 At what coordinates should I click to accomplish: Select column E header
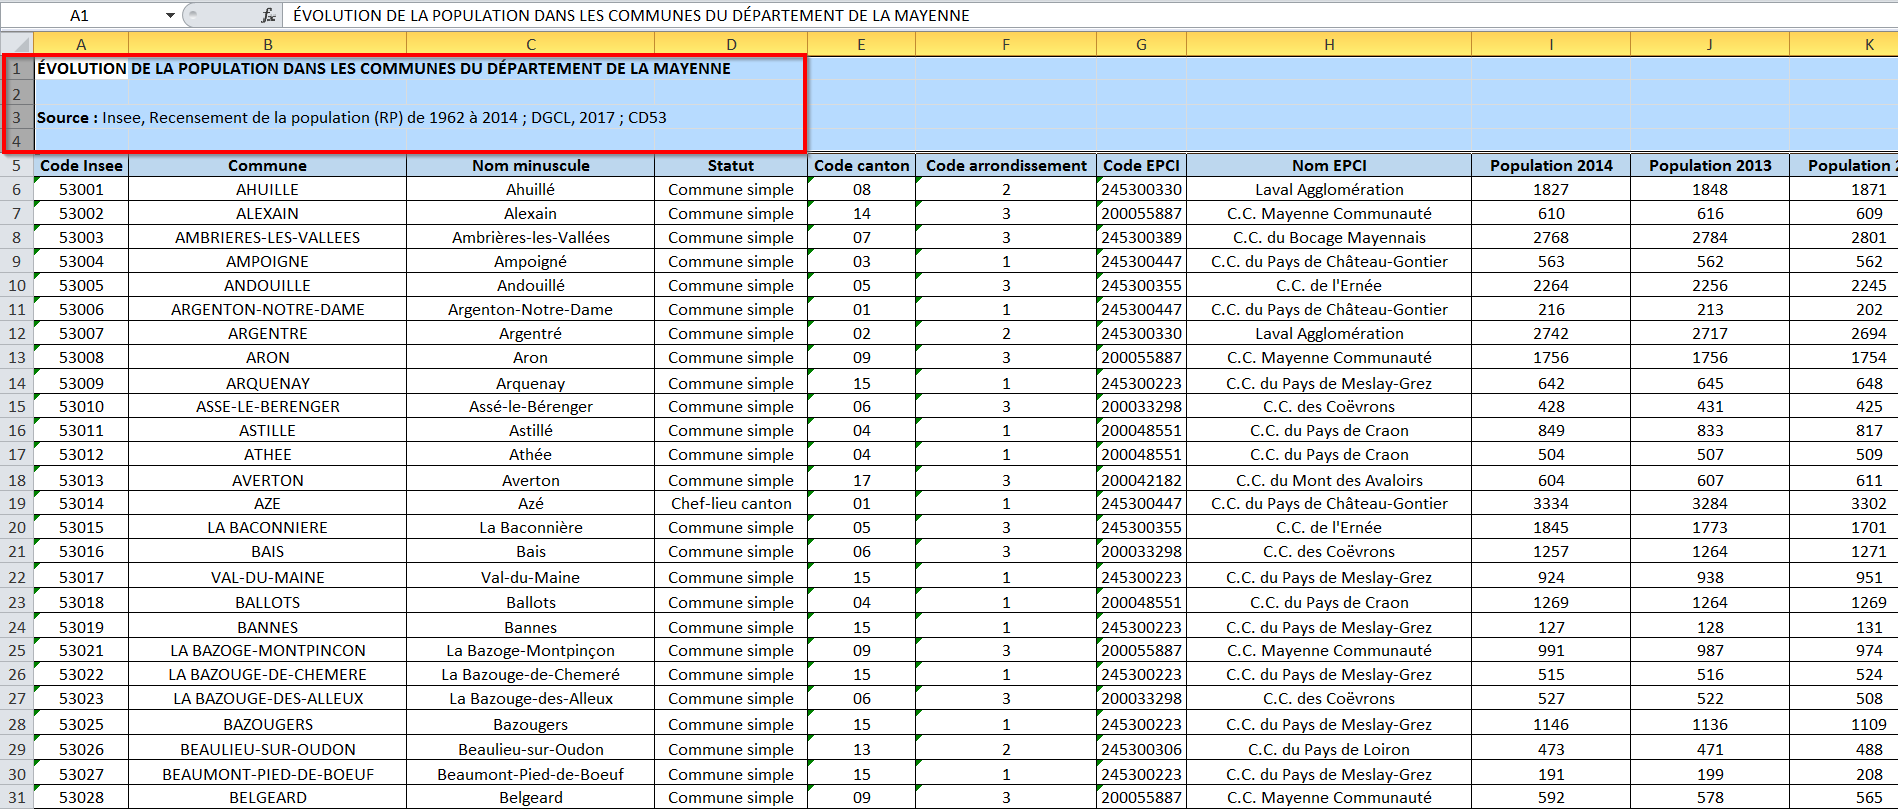pos(861,44)
